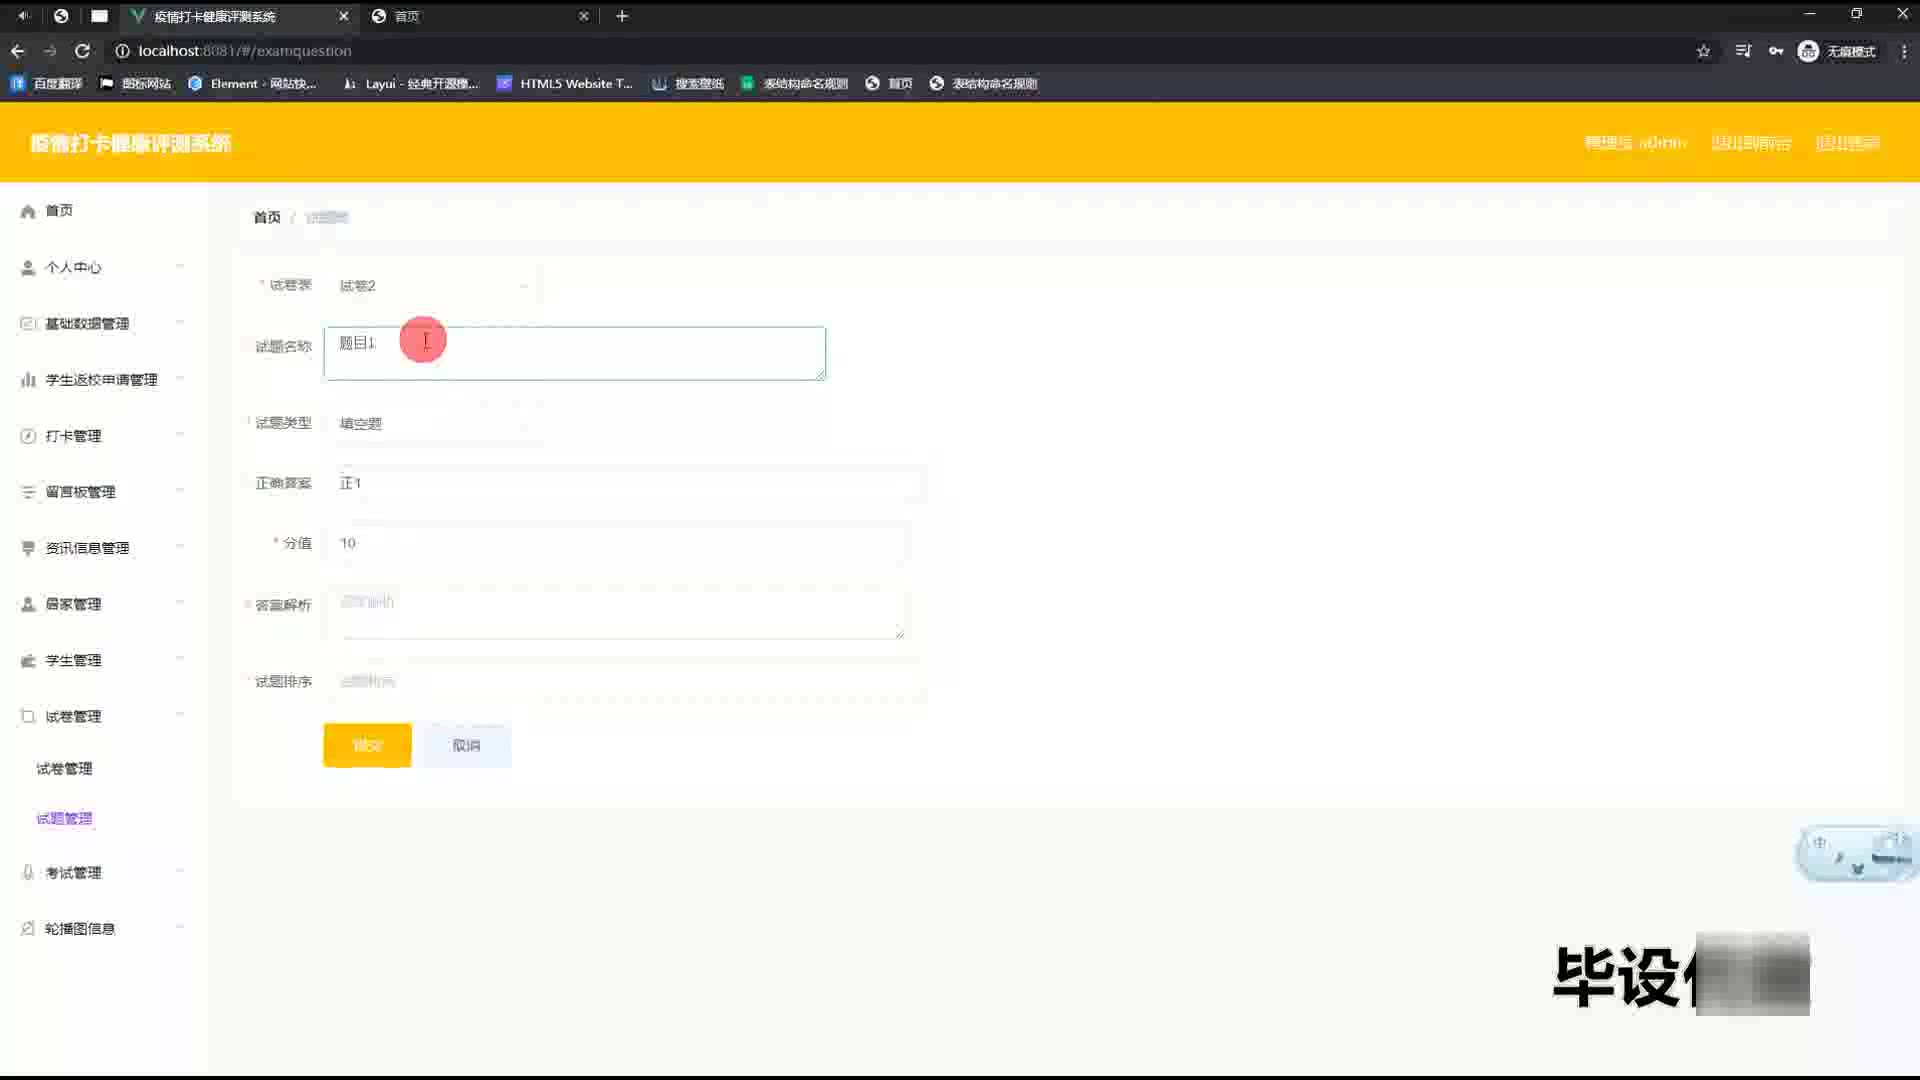1920x1080 pixels.
Task: Click the 留言板管理 sidebar icon
Action: (x=28, y=492)
